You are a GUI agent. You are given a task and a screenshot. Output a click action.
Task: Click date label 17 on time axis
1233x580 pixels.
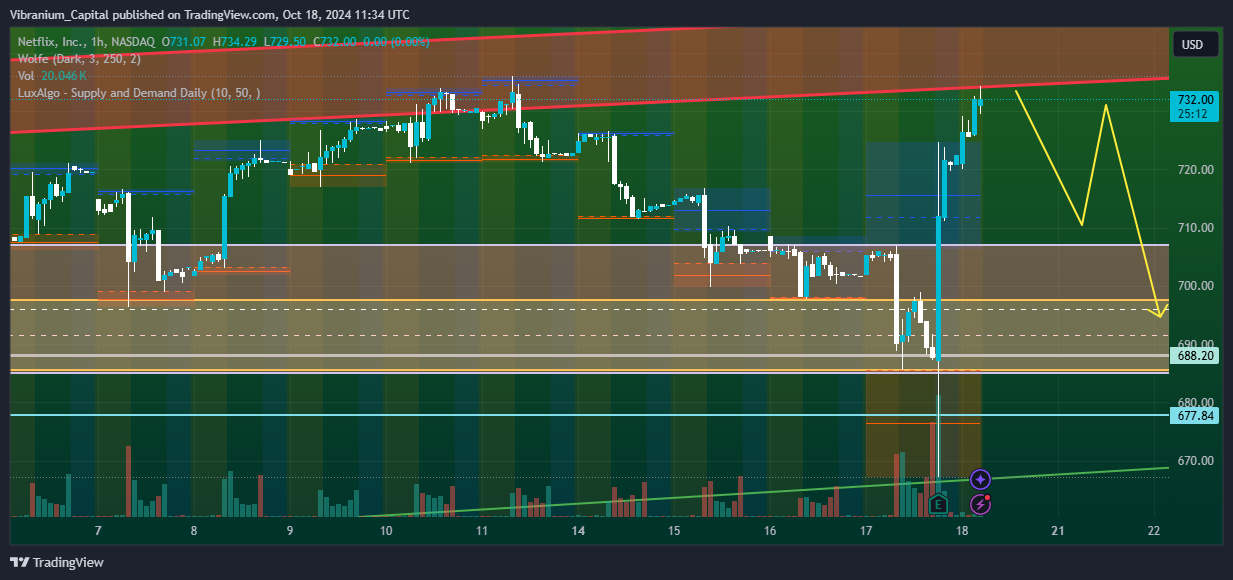click(866, 531)
